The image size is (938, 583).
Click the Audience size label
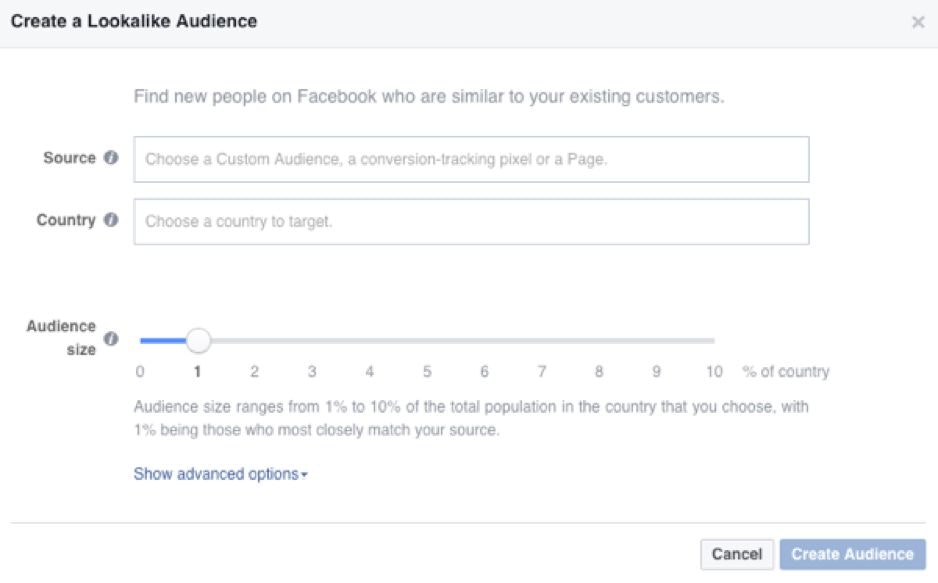[63, 335]
